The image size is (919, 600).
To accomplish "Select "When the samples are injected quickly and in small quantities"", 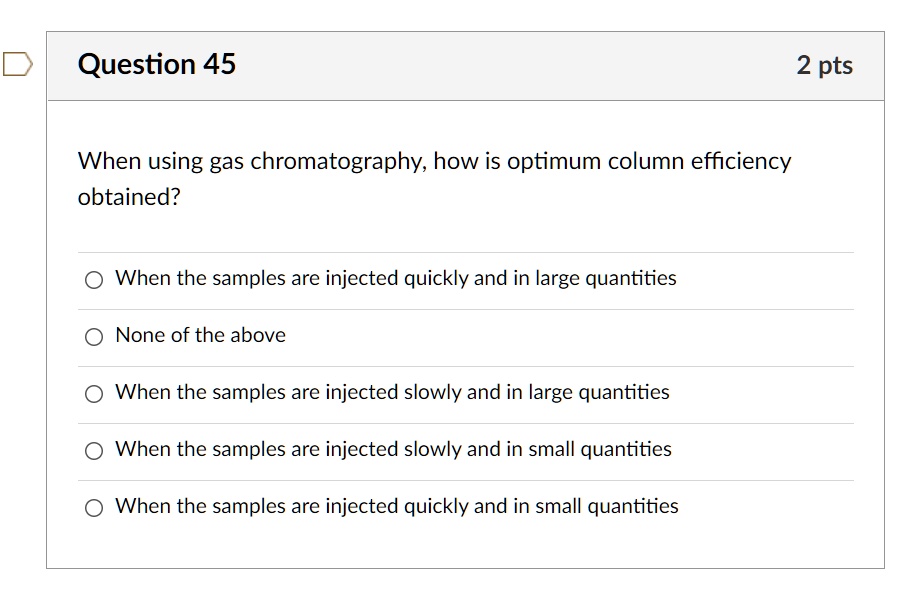I will tap(94, 507).
